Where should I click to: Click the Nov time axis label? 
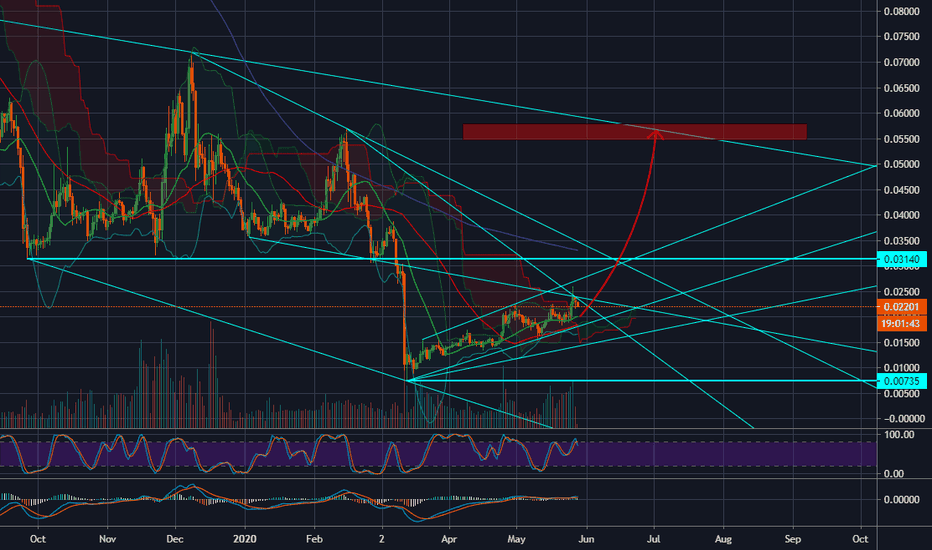[107, 539]
